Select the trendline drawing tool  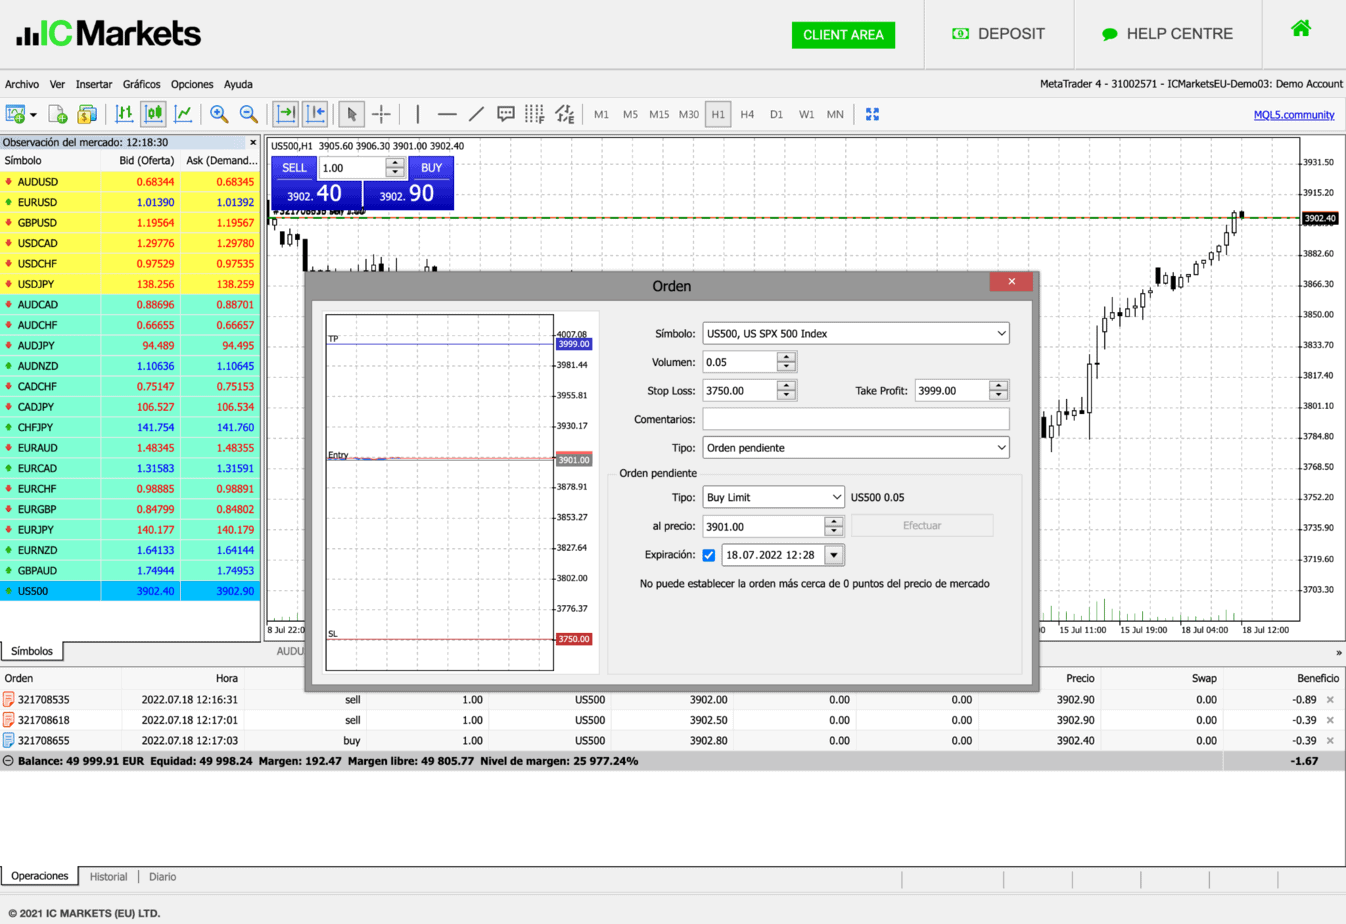coord(476,114)
